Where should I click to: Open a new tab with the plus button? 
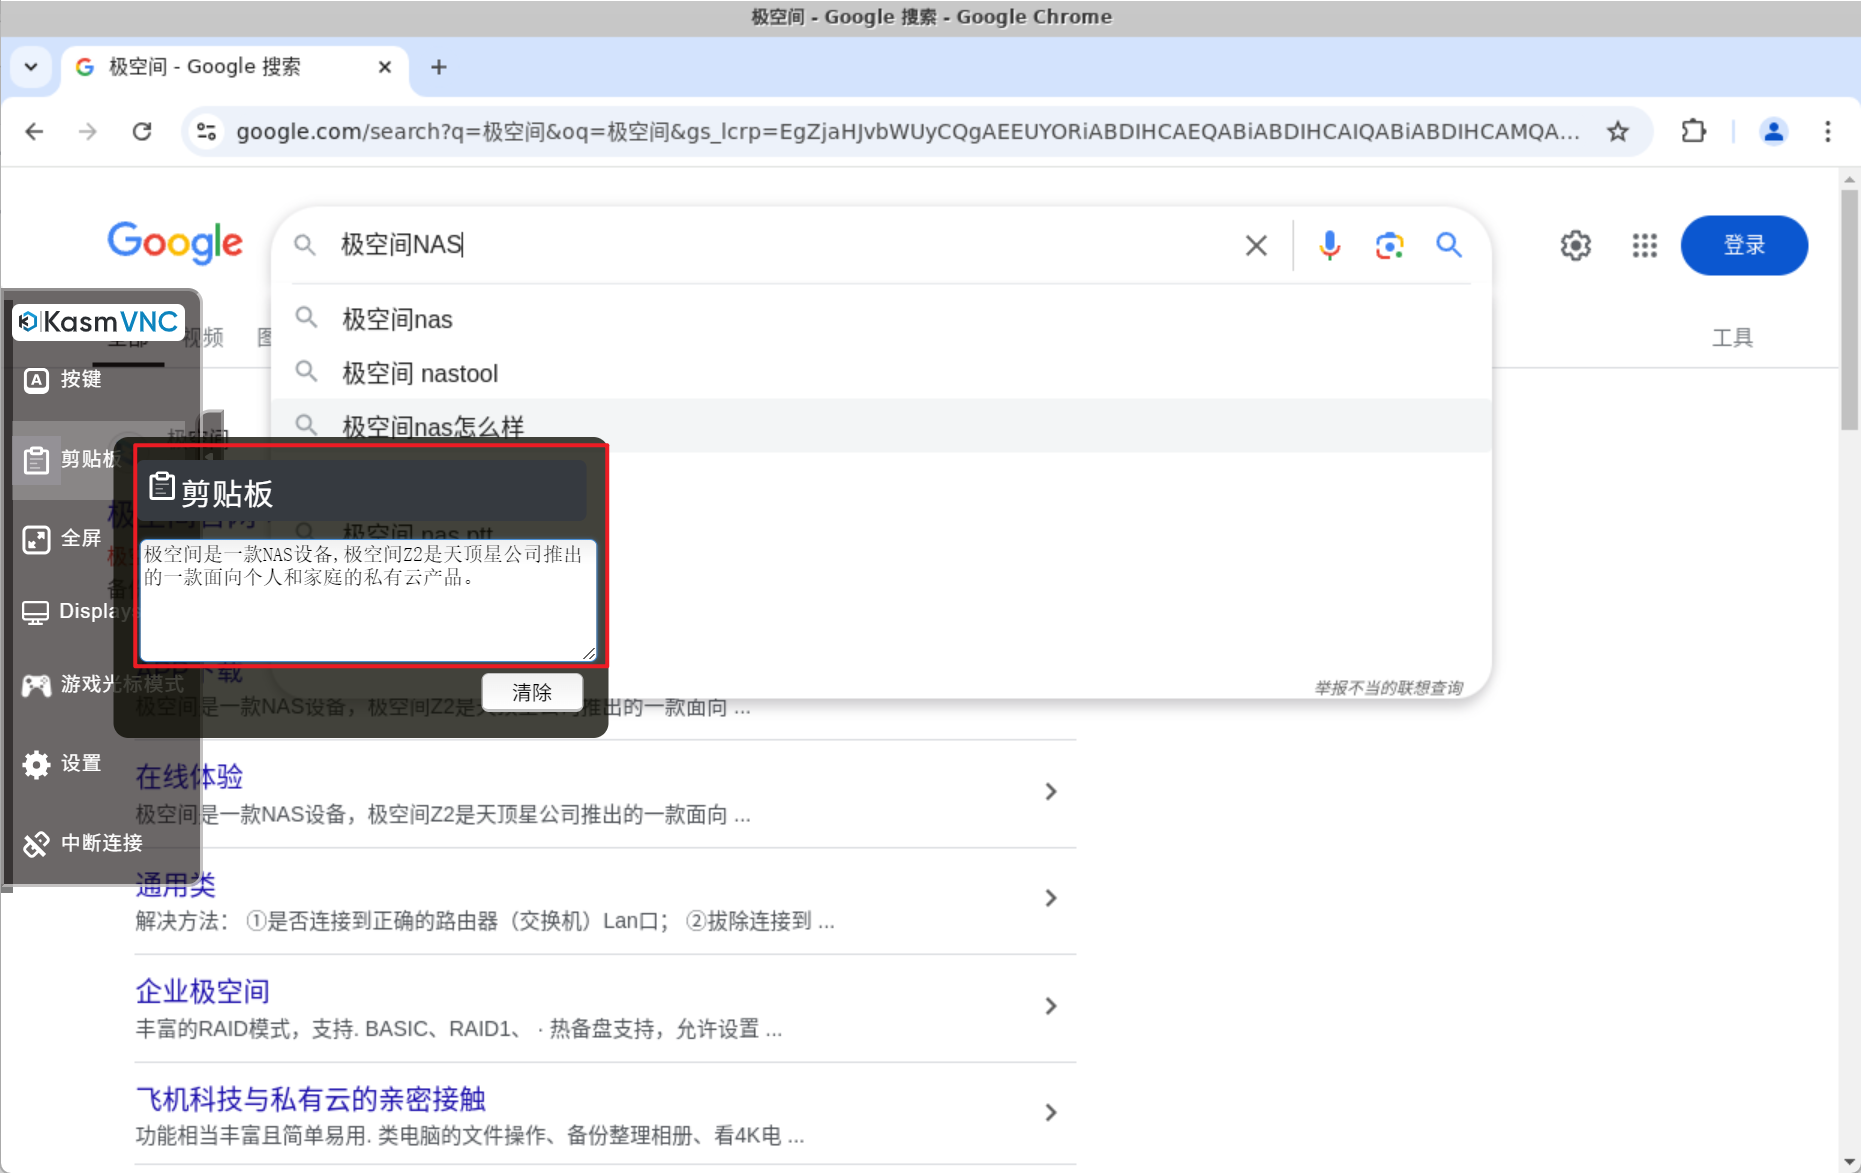tap(438, 67)
